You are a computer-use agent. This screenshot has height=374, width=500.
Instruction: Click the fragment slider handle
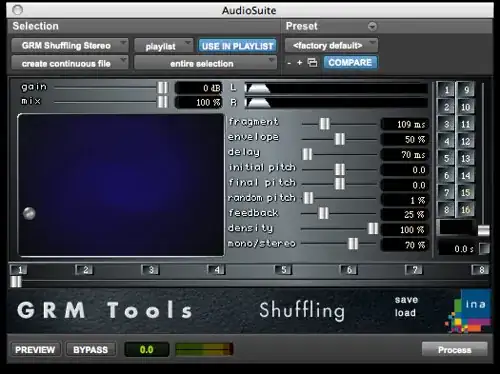tap(324, 124)
